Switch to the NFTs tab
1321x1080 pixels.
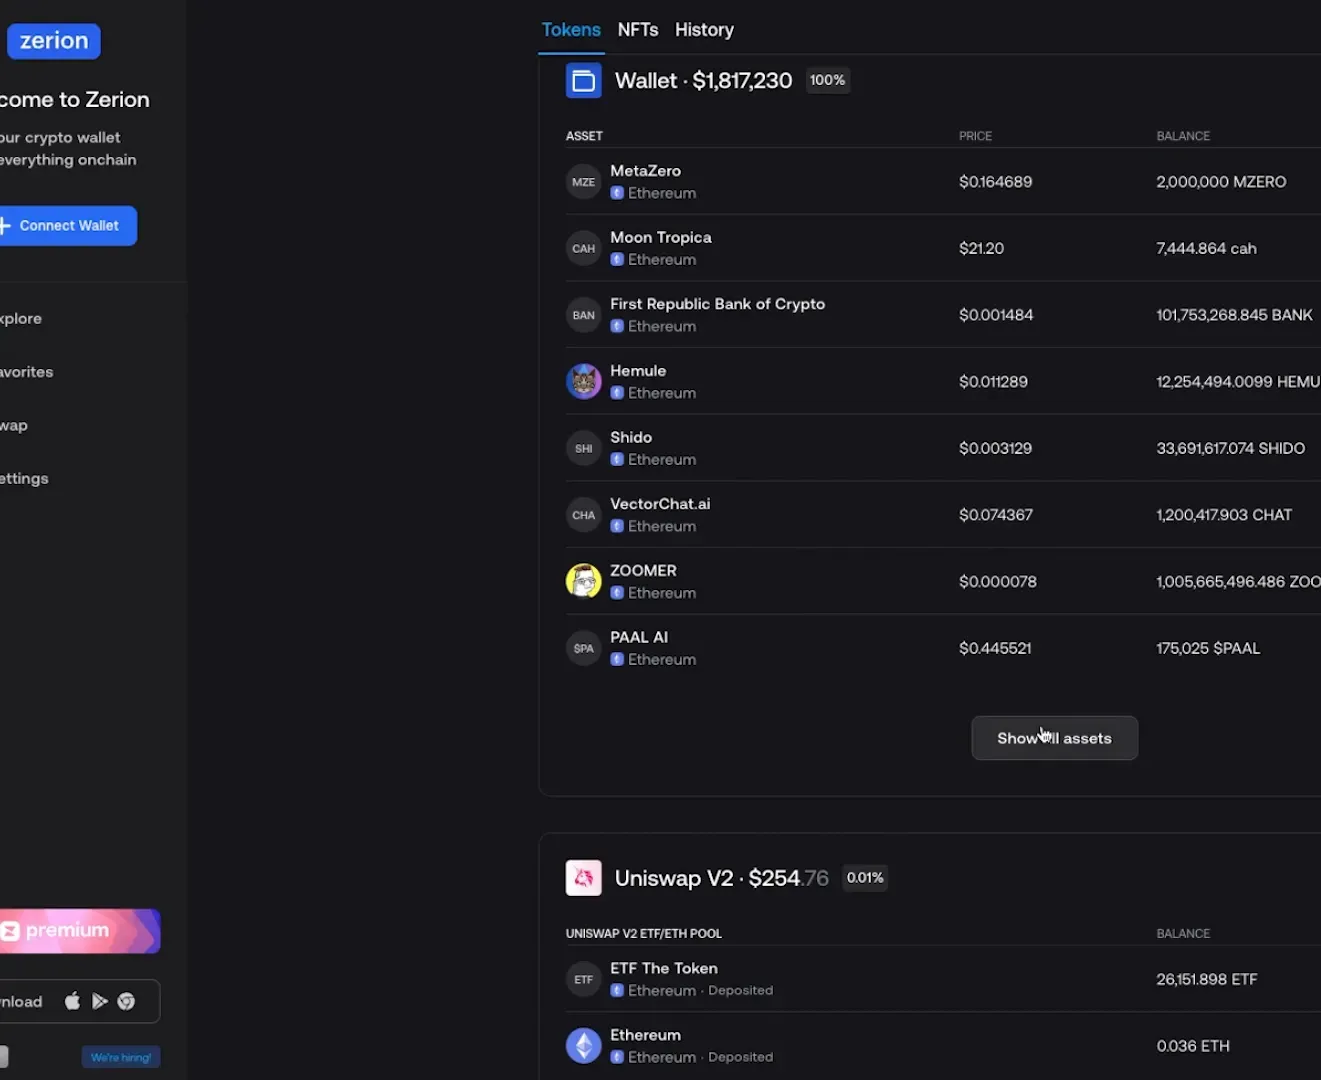(x=638, y=30)
